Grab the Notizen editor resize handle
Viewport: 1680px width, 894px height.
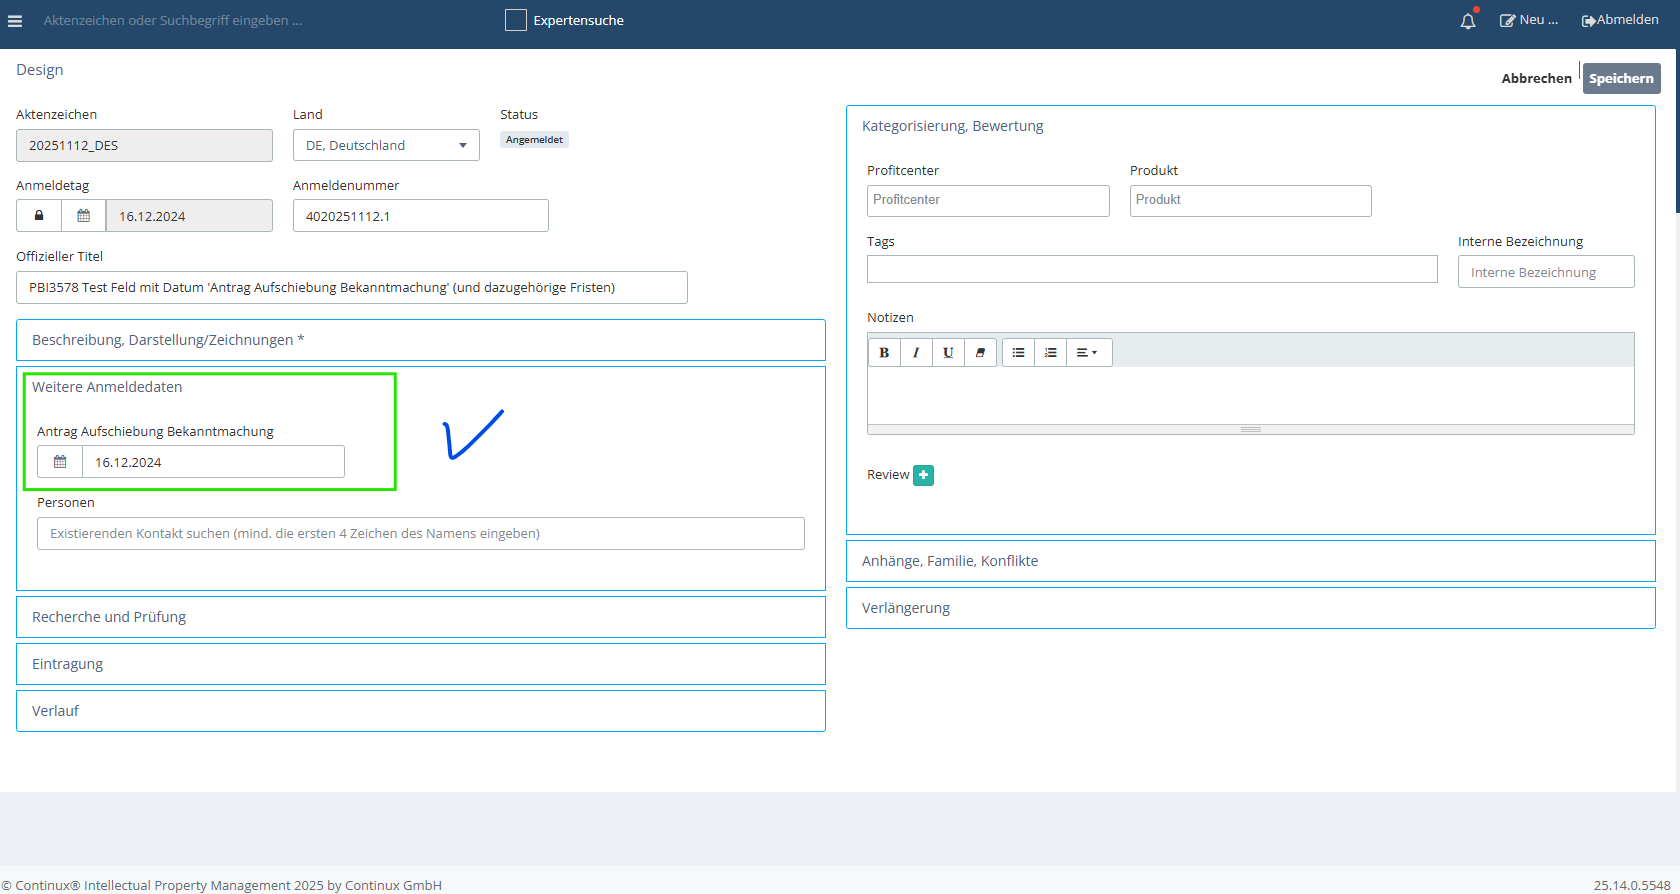pos(1251,429)
